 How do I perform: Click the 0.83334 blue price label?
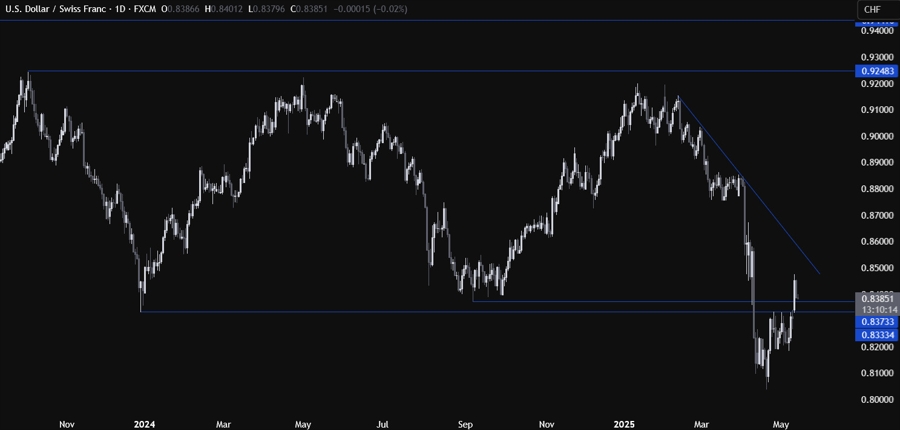click(x=876, y=337)
